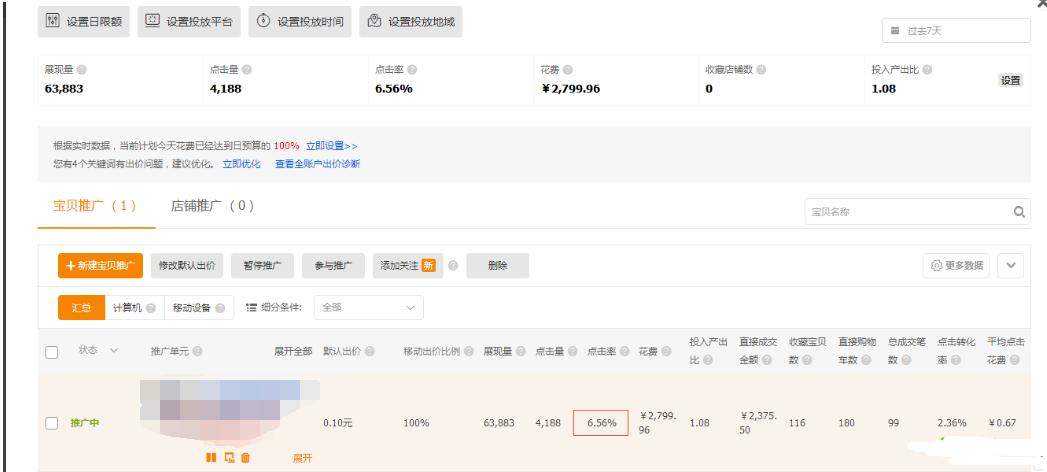Select the 移动设备 device tab
Image resolution: width=1047 pixels, height=472 pixels.
(199, 308)
